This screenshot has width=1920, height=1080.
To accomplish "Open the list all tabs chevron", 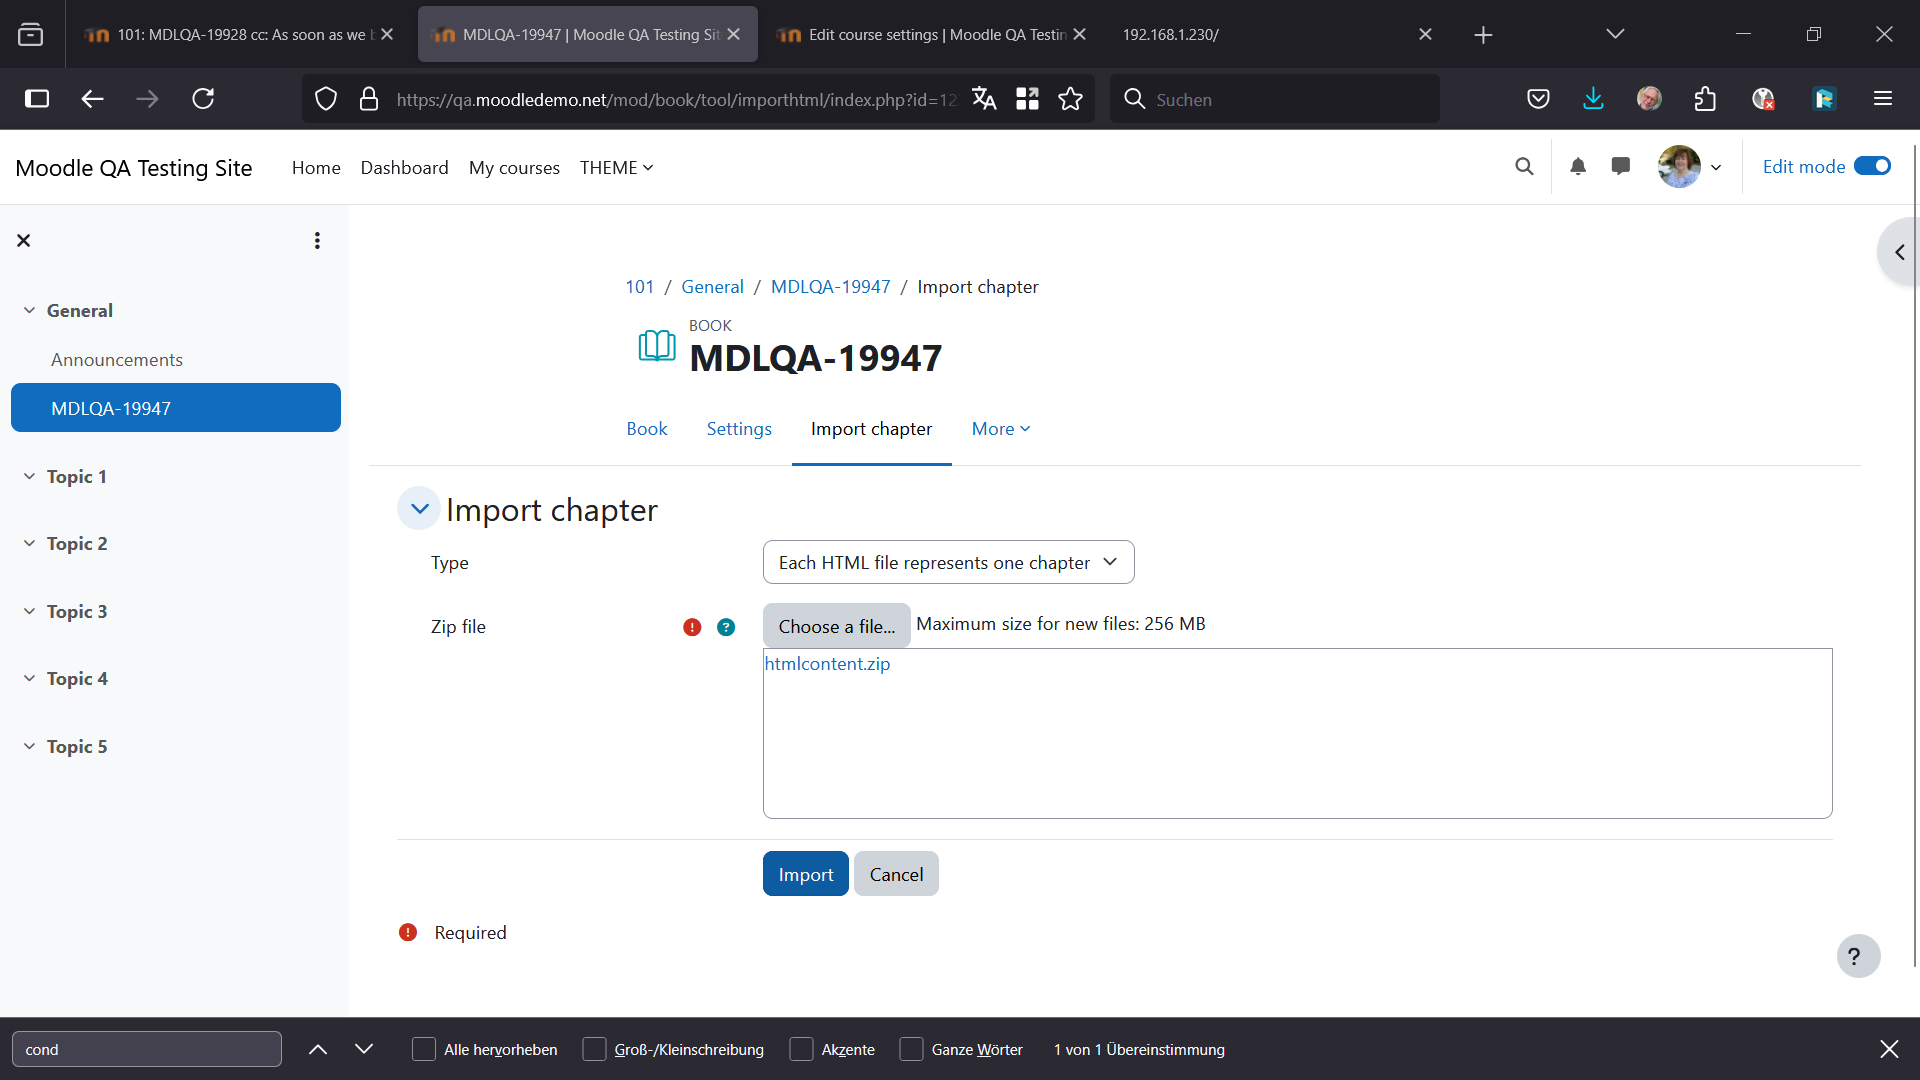I will coord(1615,34).
